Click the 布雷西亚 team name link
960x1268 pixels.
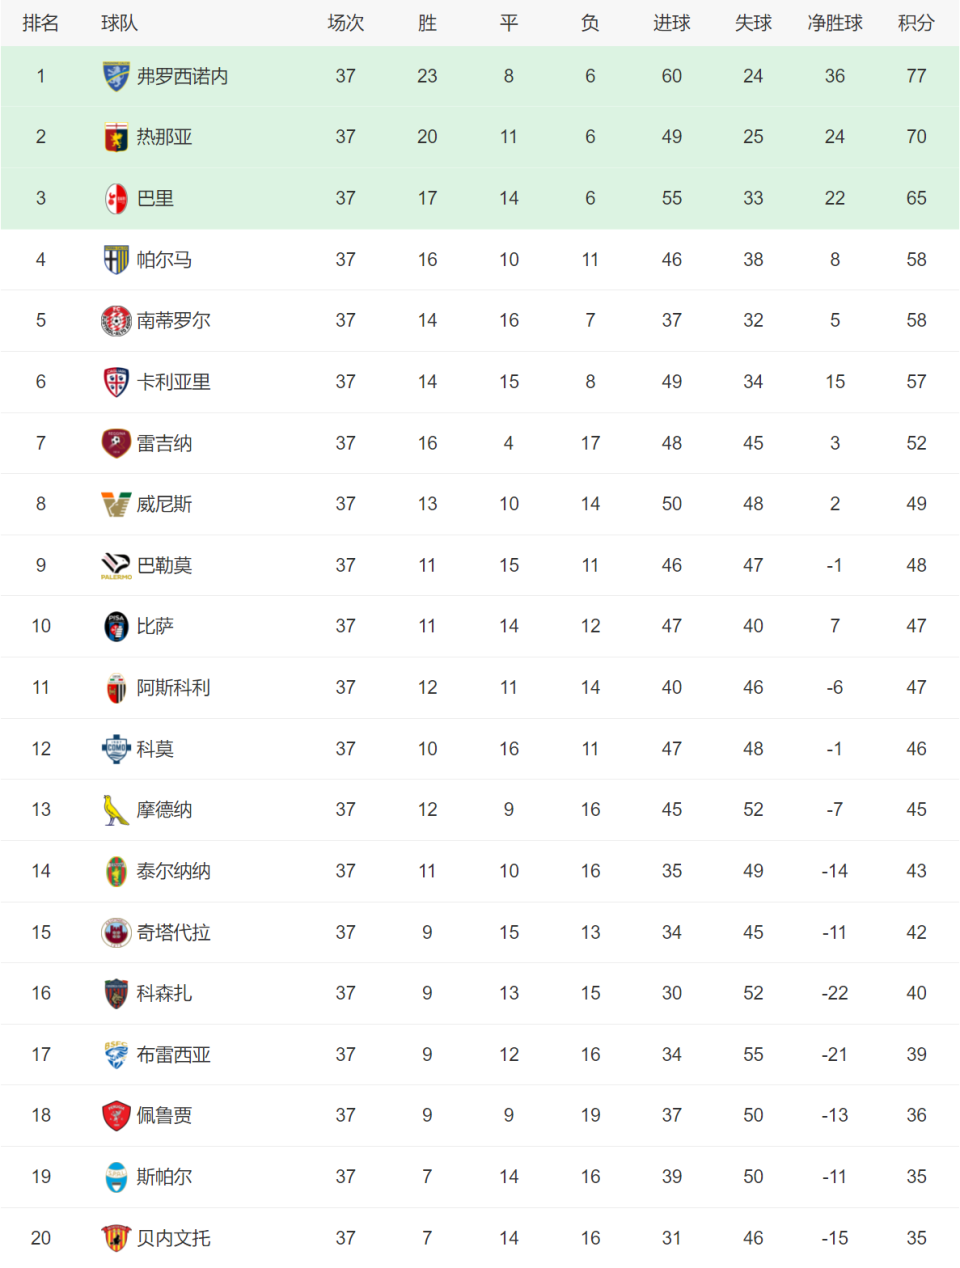(174, 1055)
